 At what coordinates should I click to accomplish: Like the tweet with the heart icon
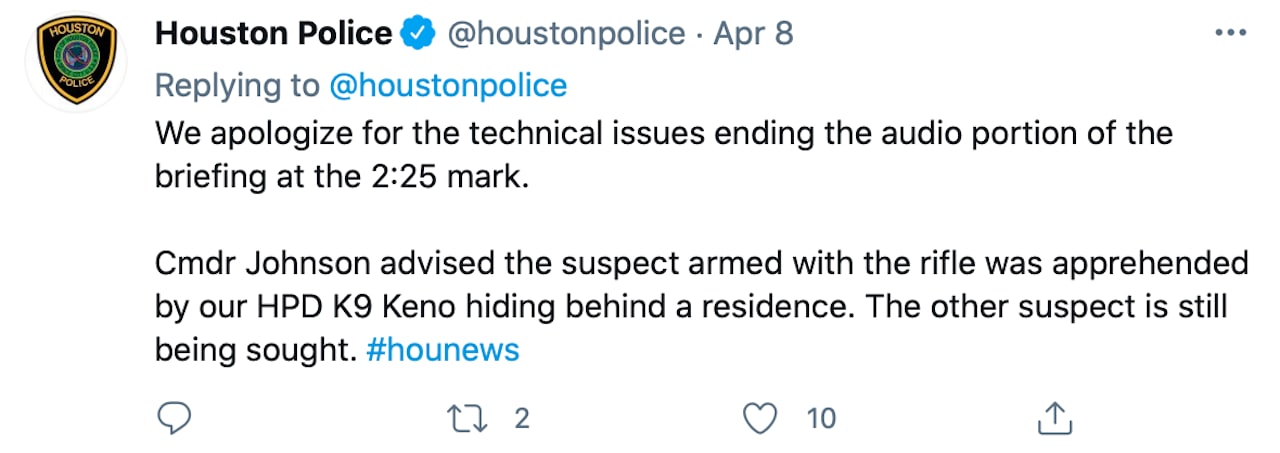click(762, 418)
